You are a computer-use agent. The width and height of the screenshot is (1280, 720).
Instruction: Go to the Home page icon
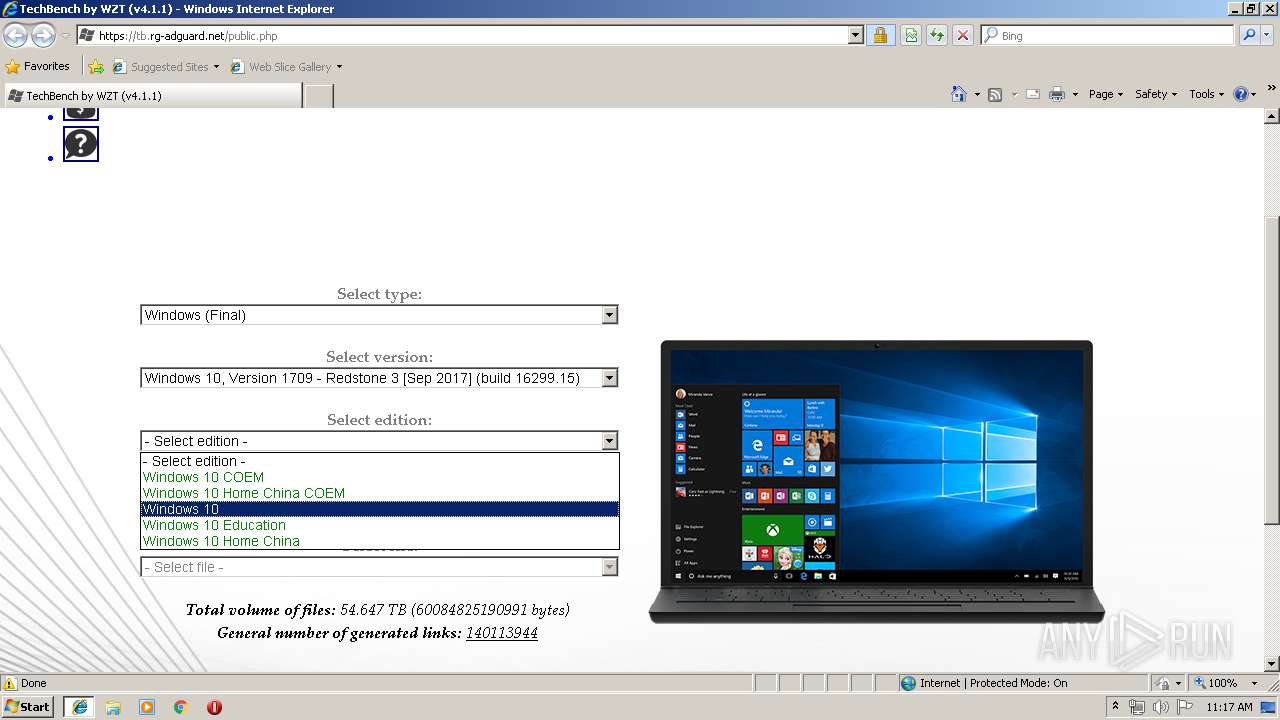click(958, 94)
